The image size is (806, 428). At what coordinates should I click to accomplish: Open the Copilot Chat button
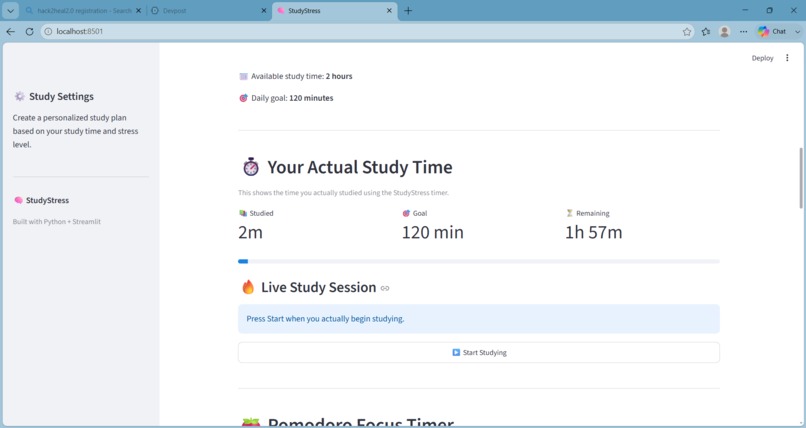[772, 31]
